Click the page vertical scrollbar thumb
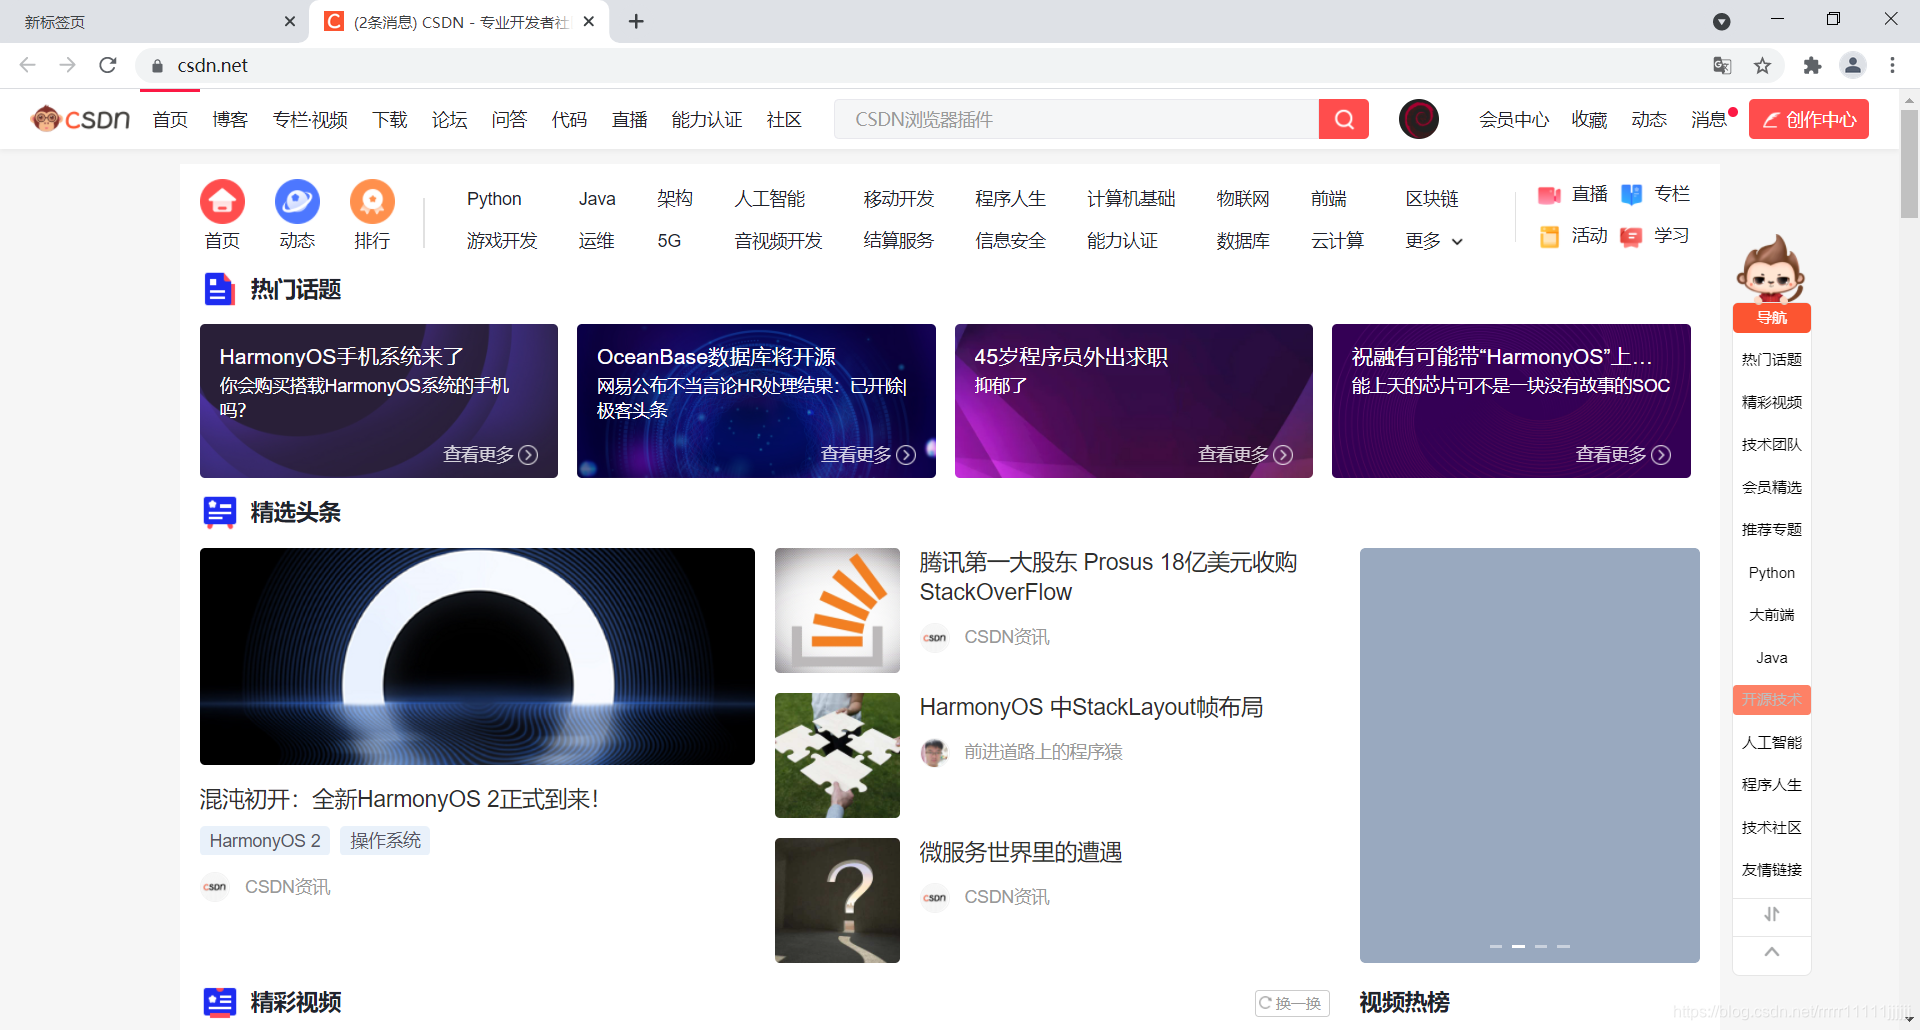Viewport: 1920px width, 1030px height. pos(1909,163)
